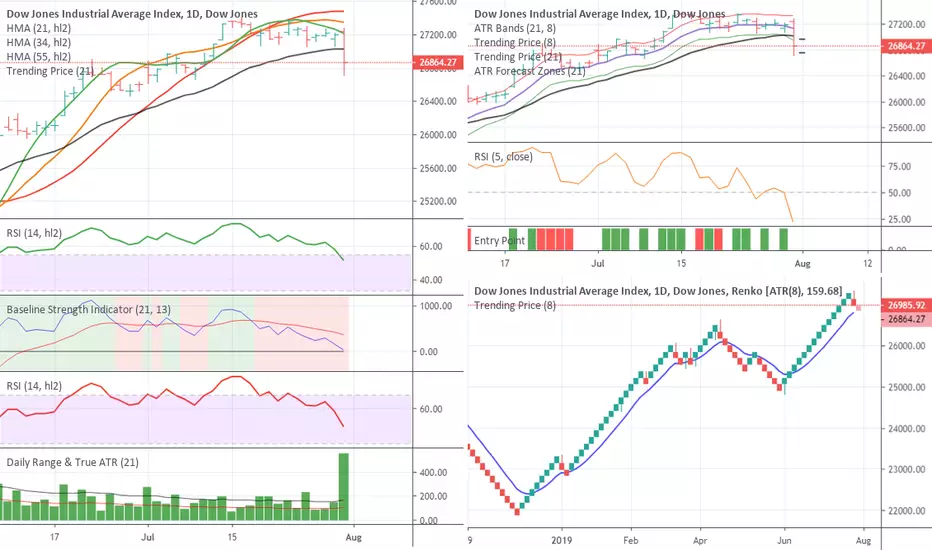Click the 27200.00 price level on left chart axis

pos(438,35)
